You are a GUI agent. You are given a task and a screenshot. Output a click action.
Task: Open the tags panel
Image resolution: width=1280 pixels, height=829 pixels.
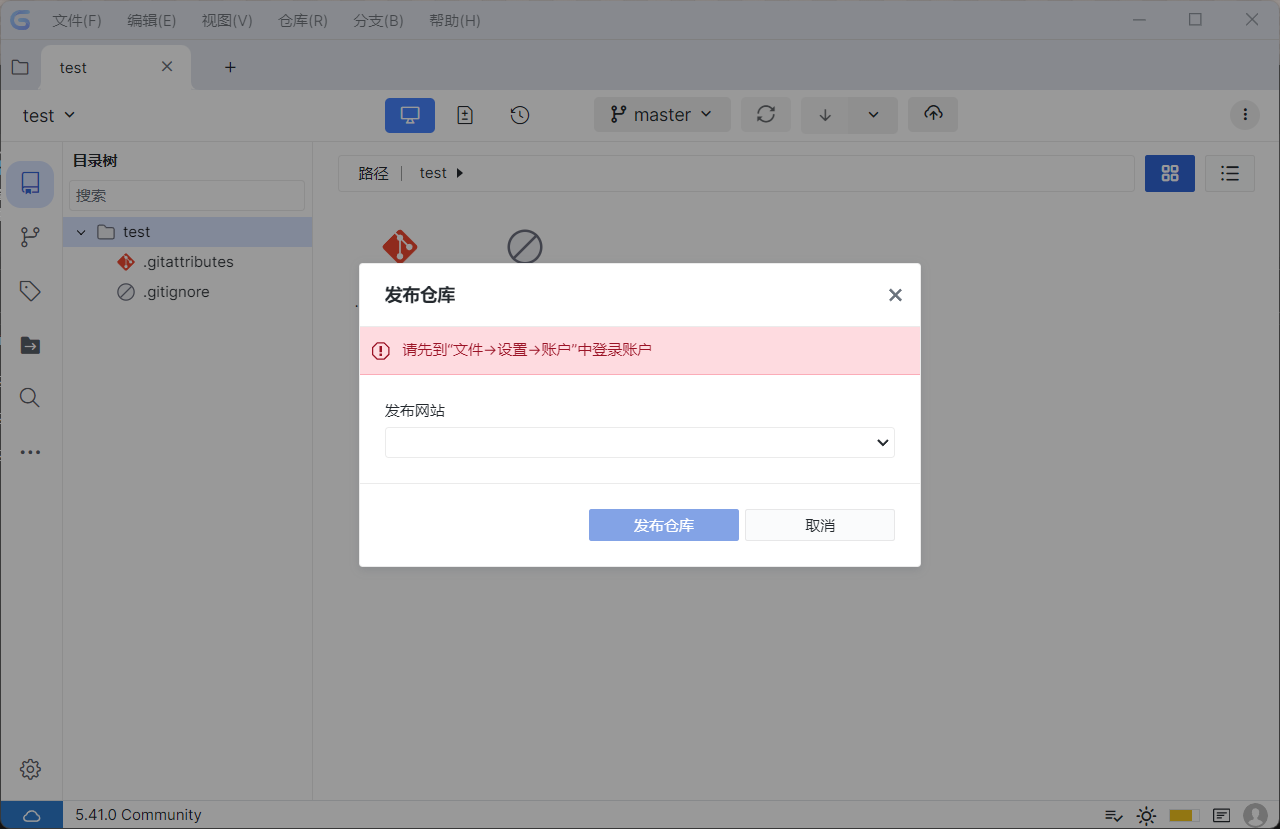click(29, 290)
